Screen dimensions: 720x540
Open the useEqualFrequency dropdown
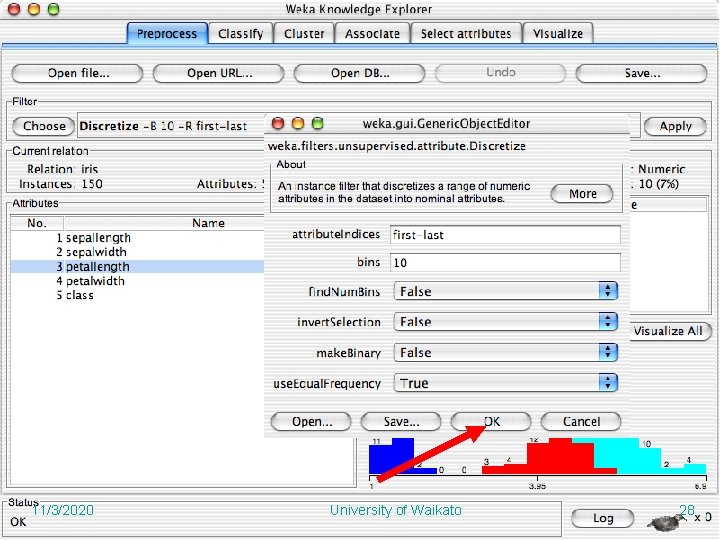506,383
